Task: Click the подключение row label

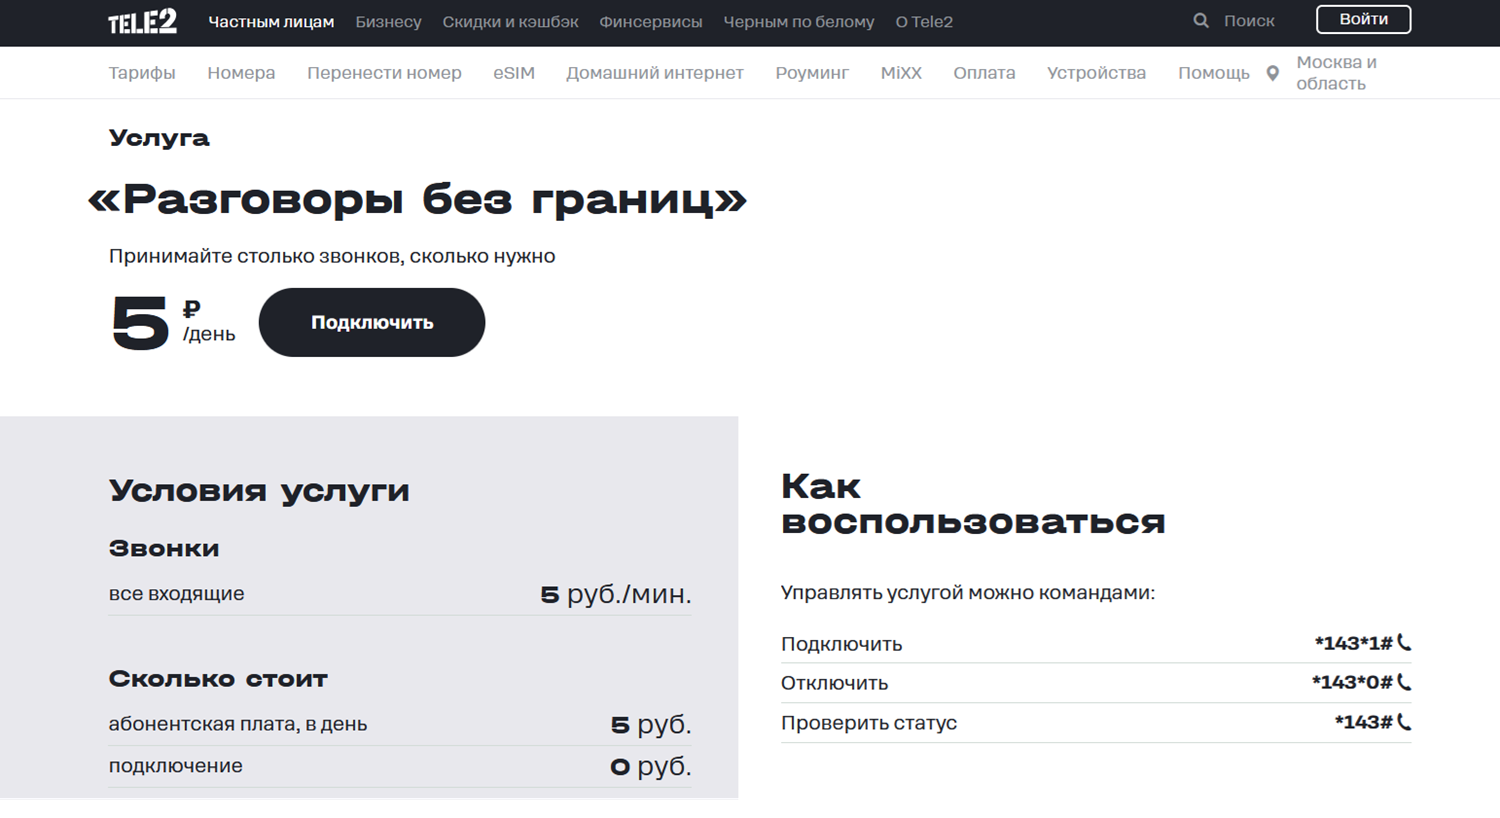Action: [x=175, y=766]
